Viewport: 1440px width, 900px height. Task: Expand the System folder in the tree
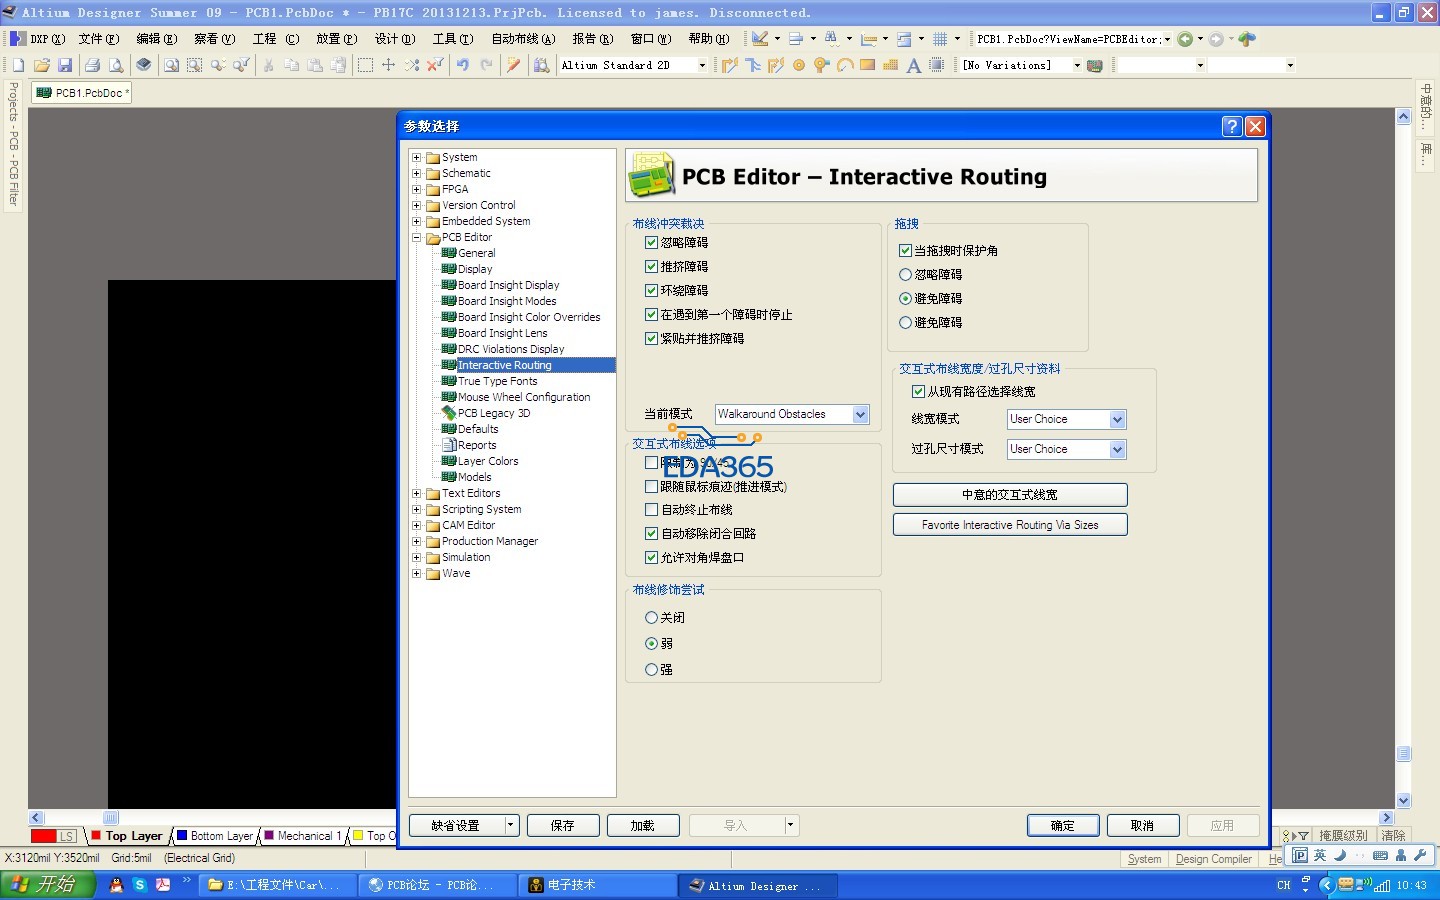417,158
